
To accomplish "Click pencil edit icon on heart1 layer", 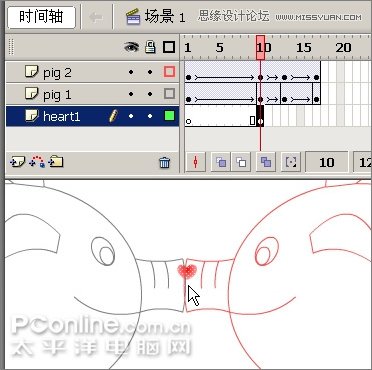I will pyautogui.click(x=113, y=116).
